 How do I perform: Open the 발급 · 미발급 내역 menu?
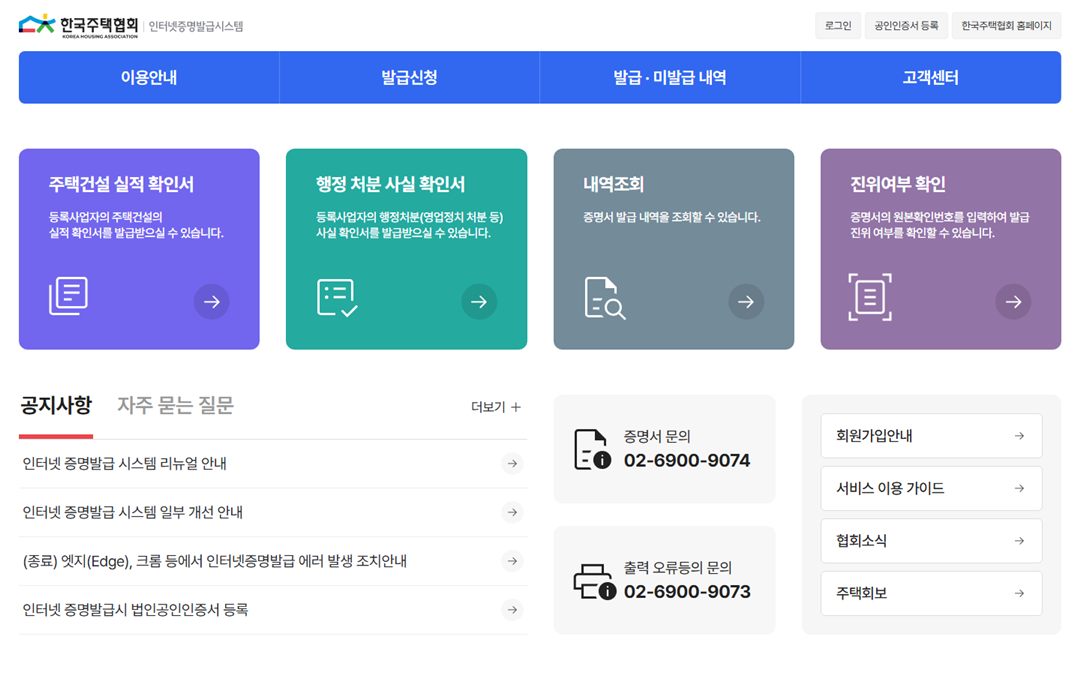coord(669,77)
